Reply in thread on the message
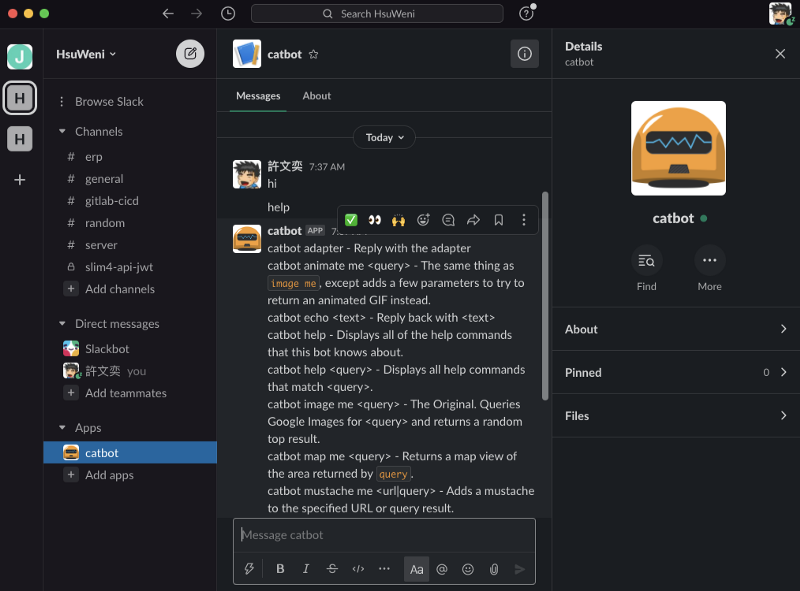The image size is (800, 591). click(448, 220)
